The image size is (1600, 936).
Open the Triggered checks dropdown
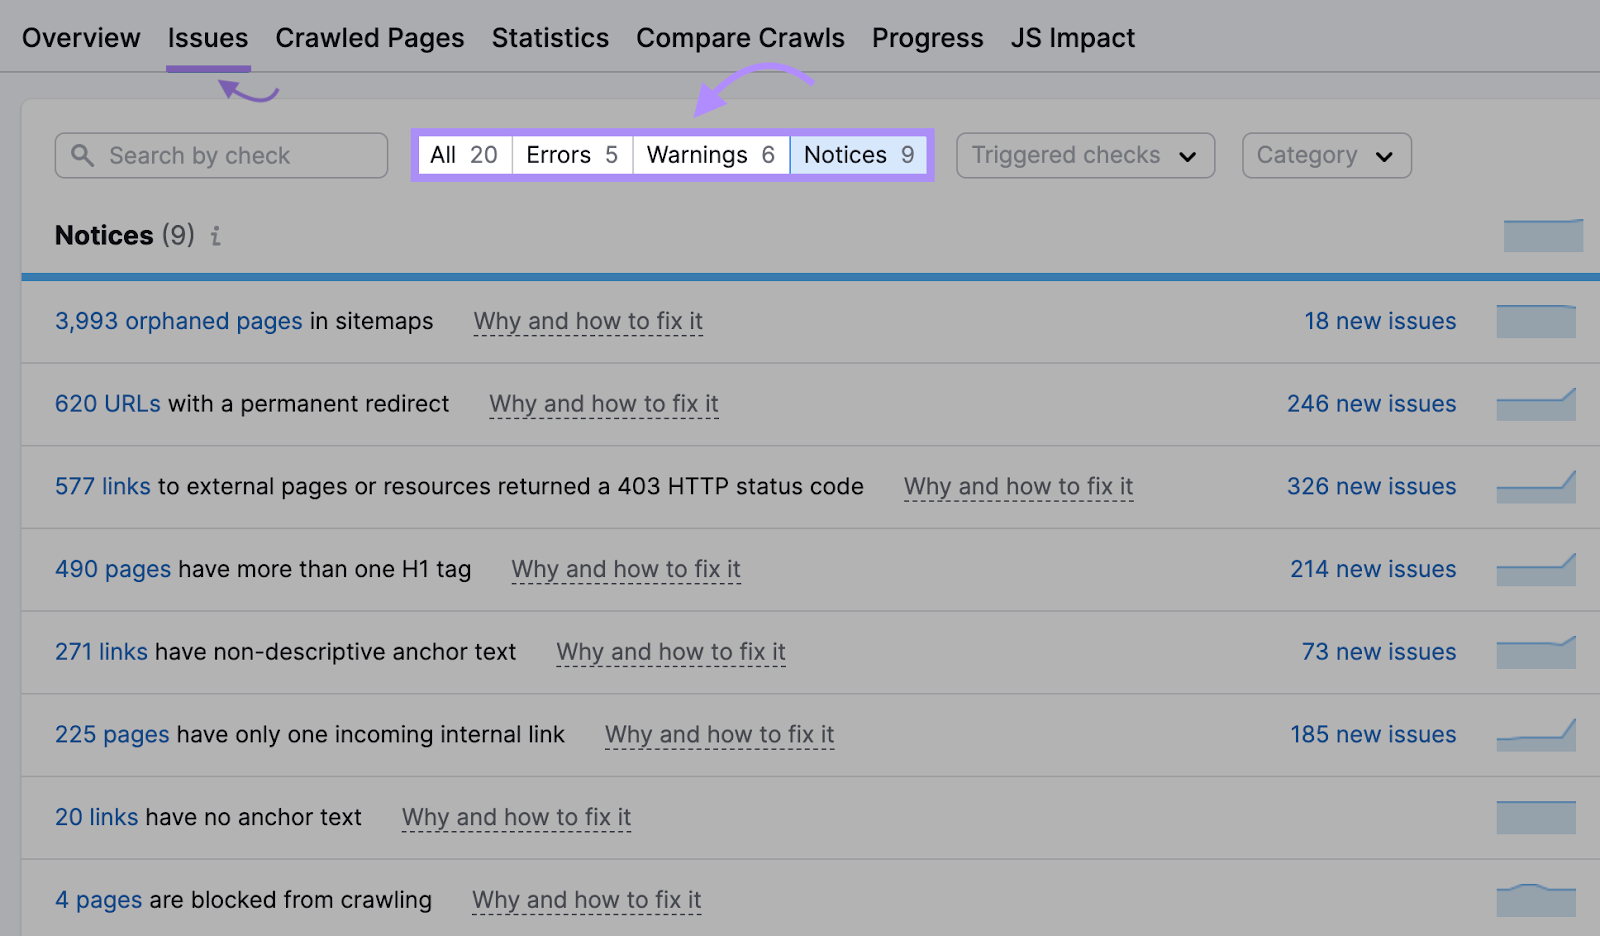[x=1084, y=155]
